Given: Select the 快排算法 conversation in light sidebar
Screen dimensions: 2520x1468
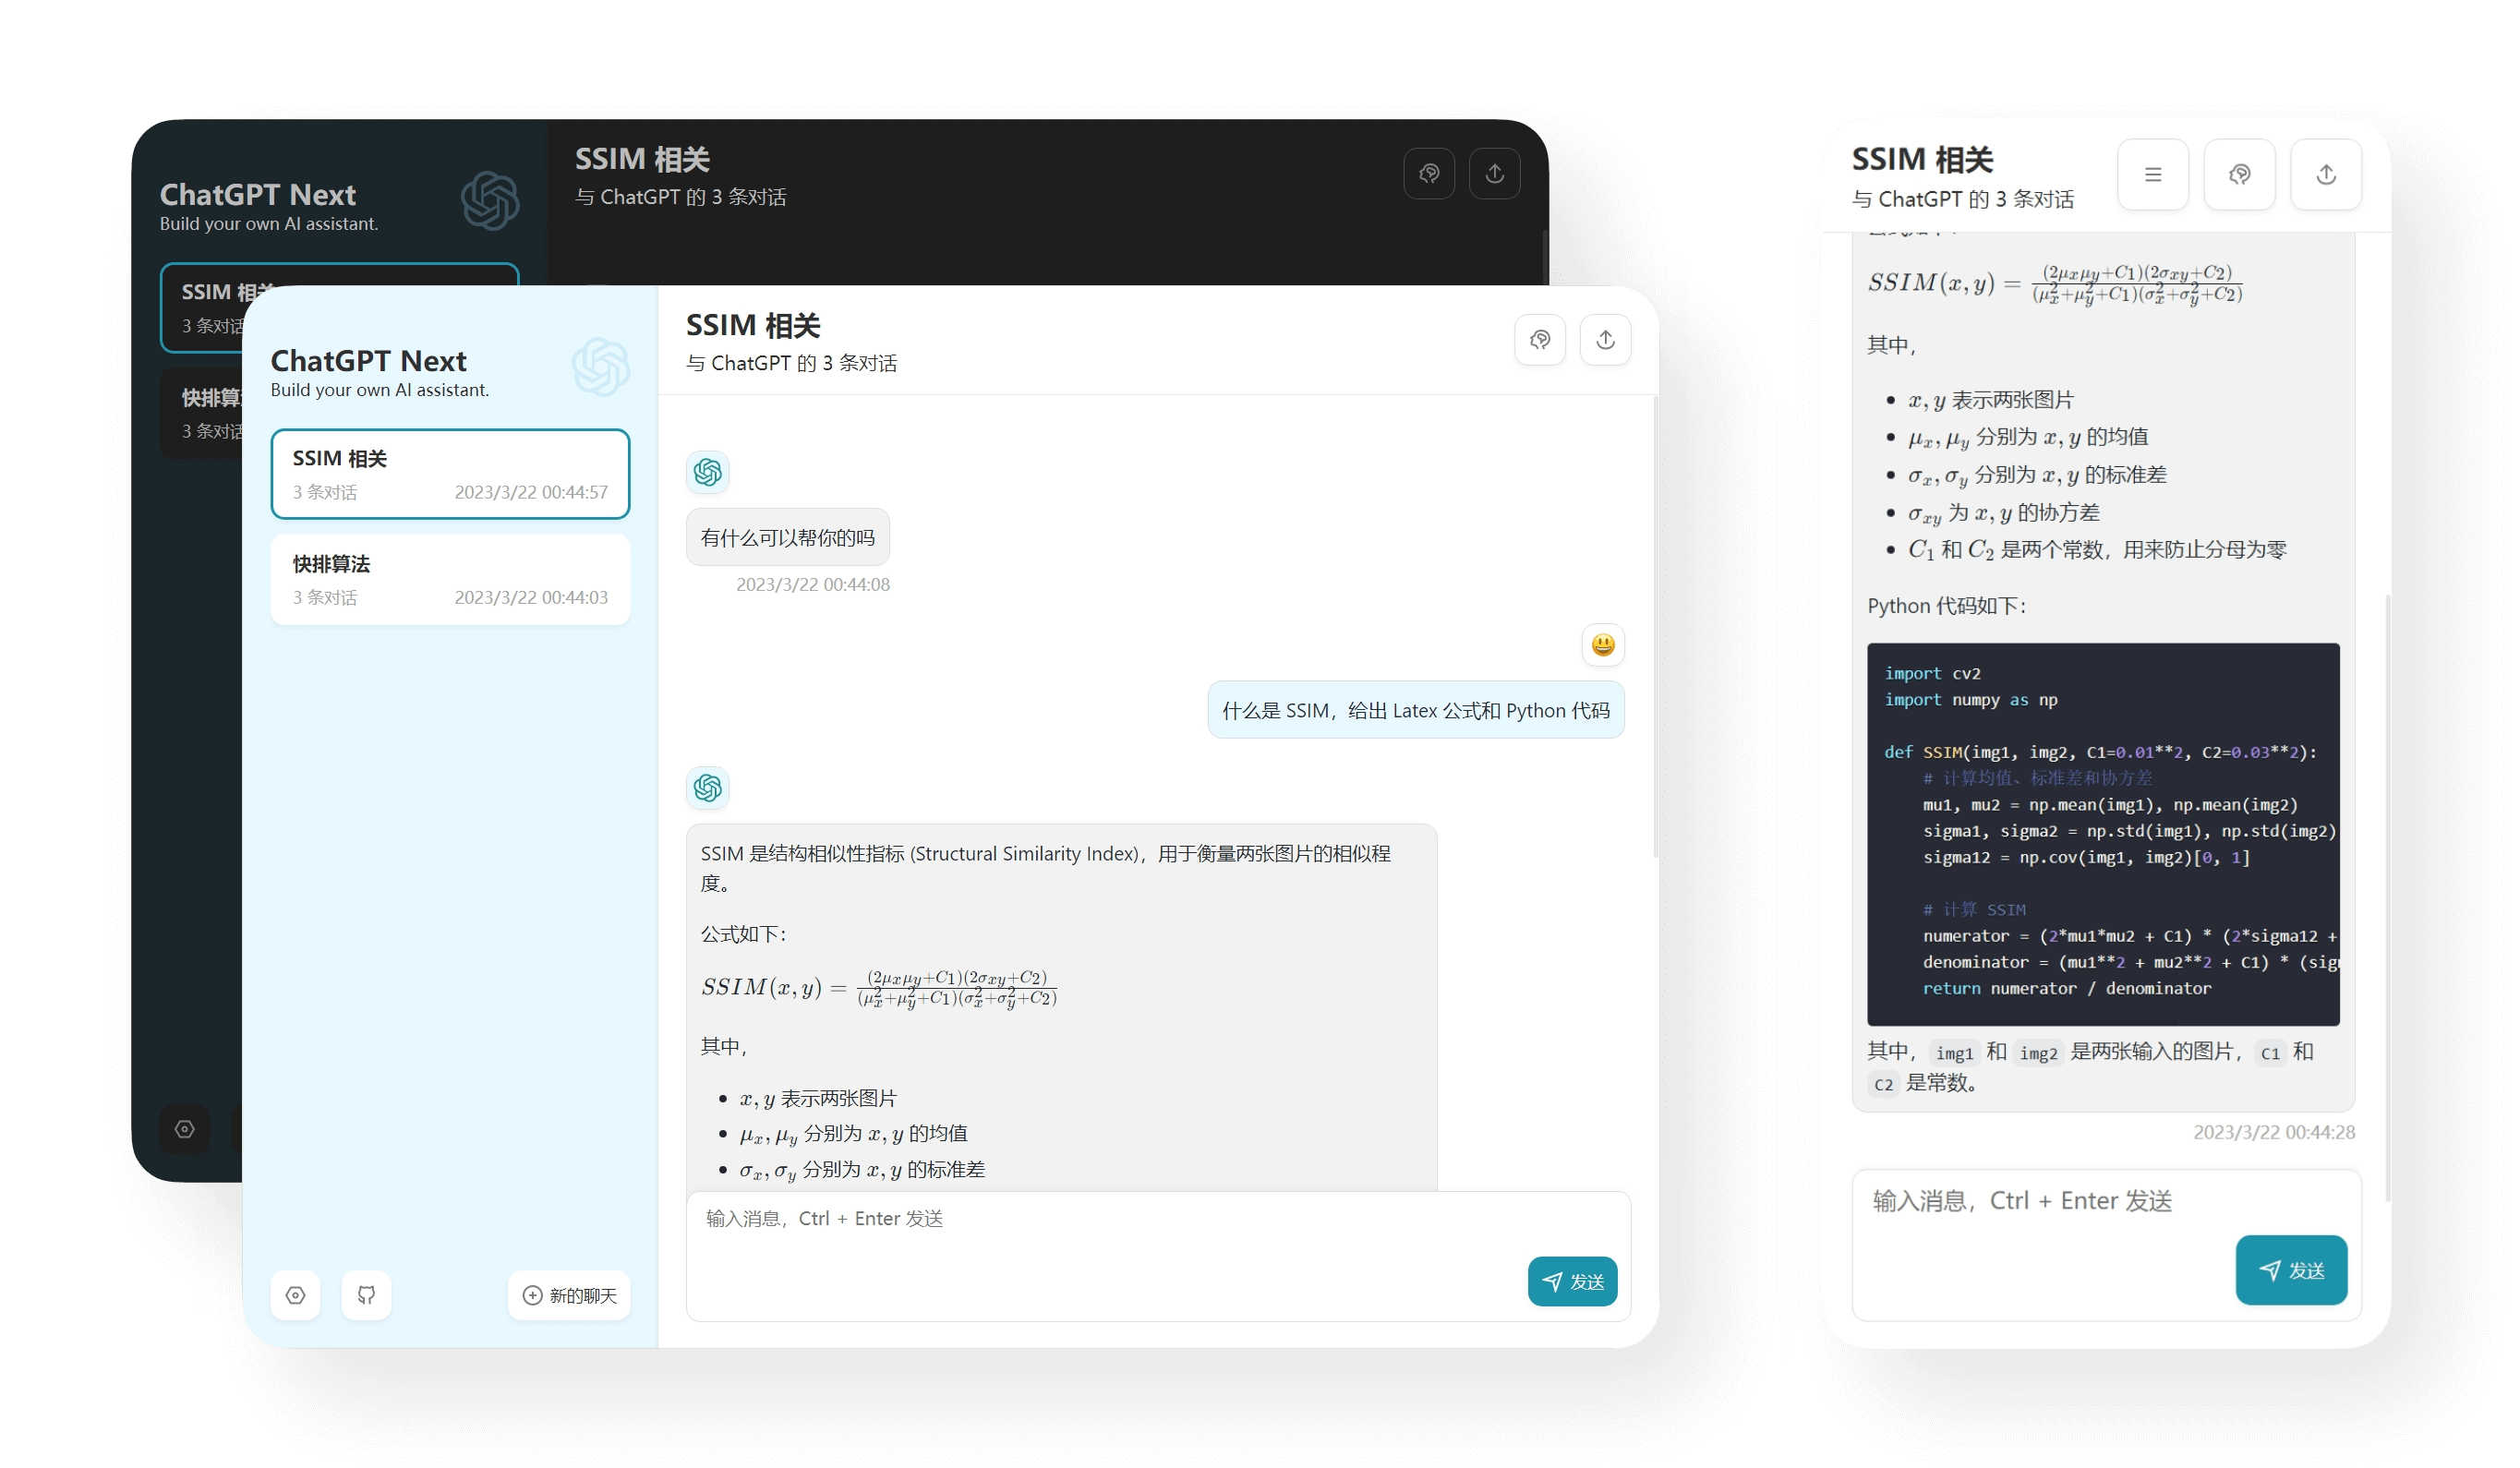Looking at the screenshot, I should click(x=450, y=580).
